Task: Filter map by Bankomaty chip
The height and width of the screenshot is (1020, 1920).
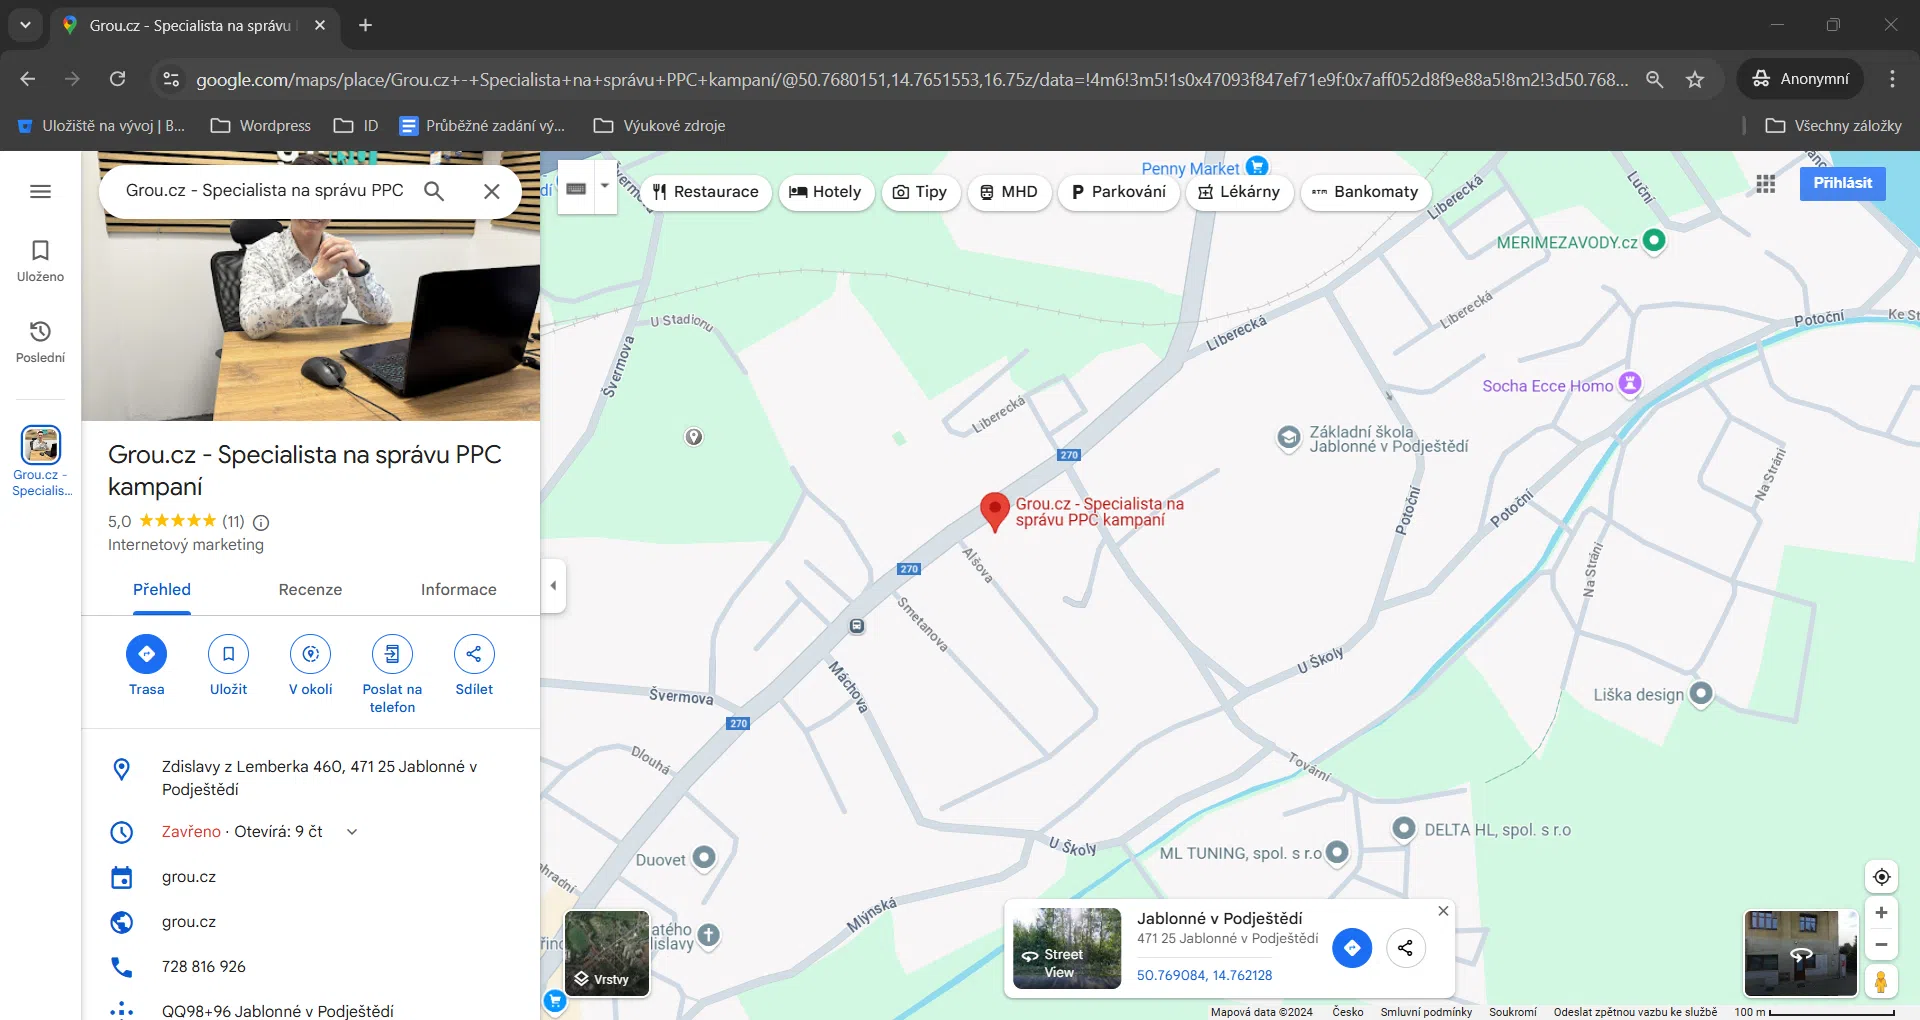Action: tap(1366, 192)
